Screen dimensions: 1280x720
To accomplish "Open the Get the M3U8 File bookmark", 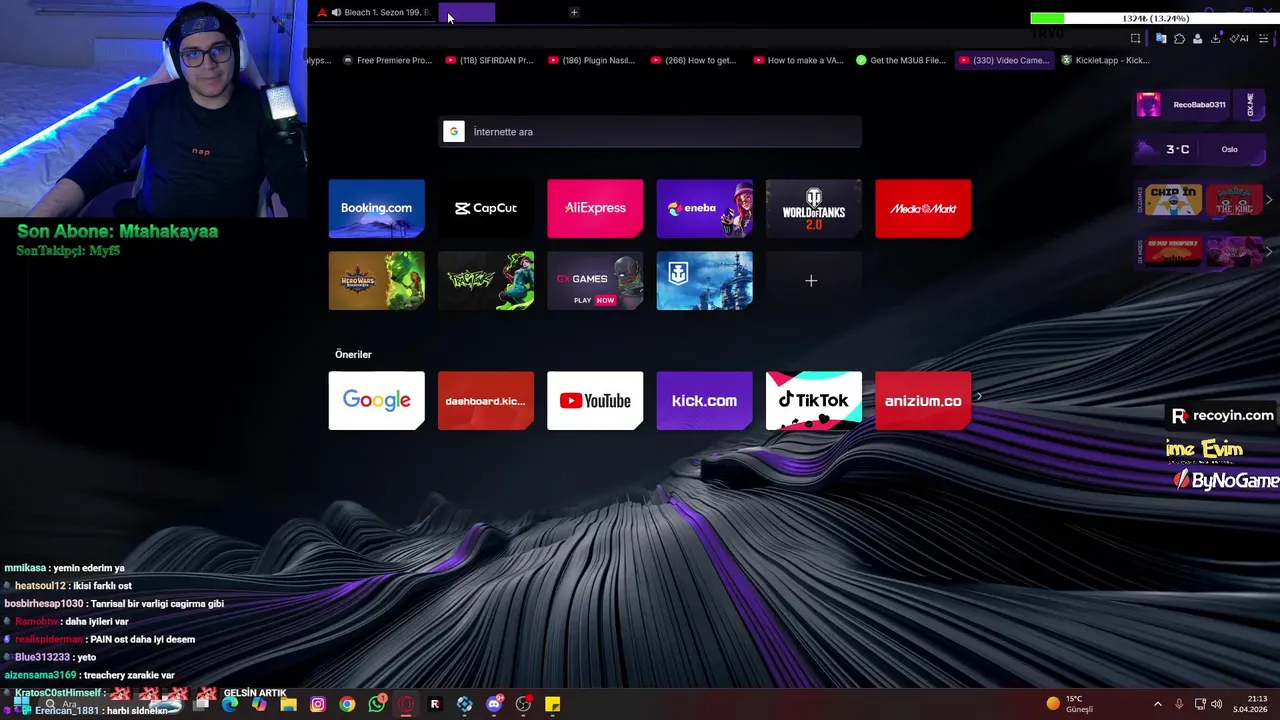I will click(x=901, y=60).
